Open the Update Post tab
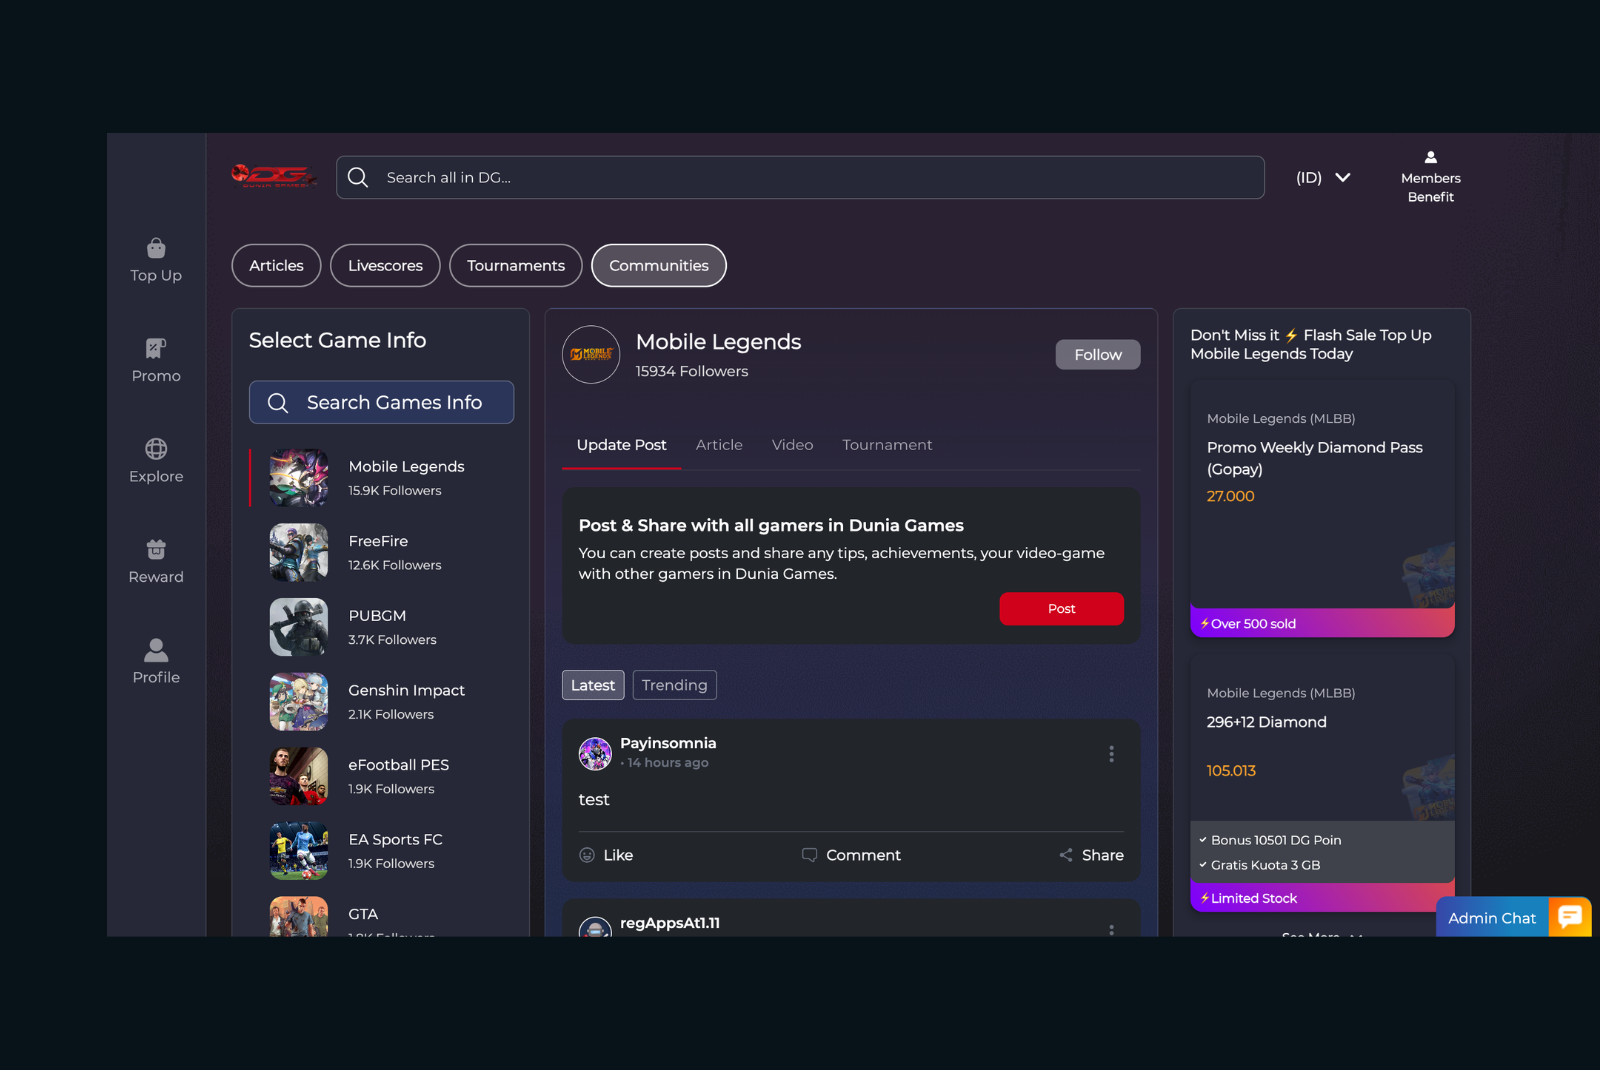The image size is (1600, 1070). 621,445
